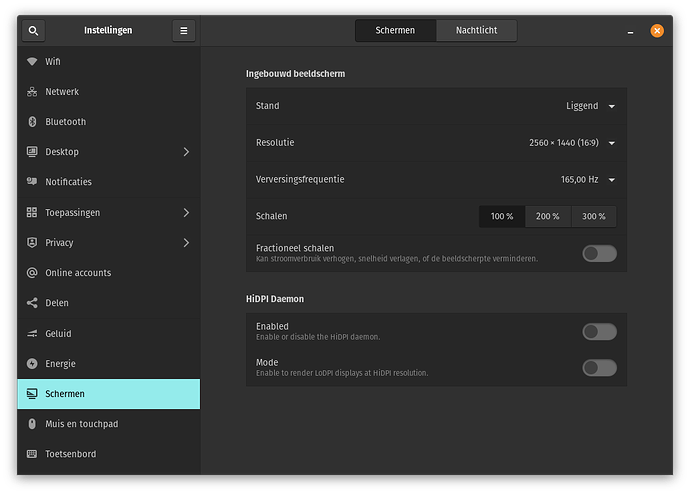Viewport: 690px width, 494px height.
Task: Go to Delen panel
Action: [109, 303]
